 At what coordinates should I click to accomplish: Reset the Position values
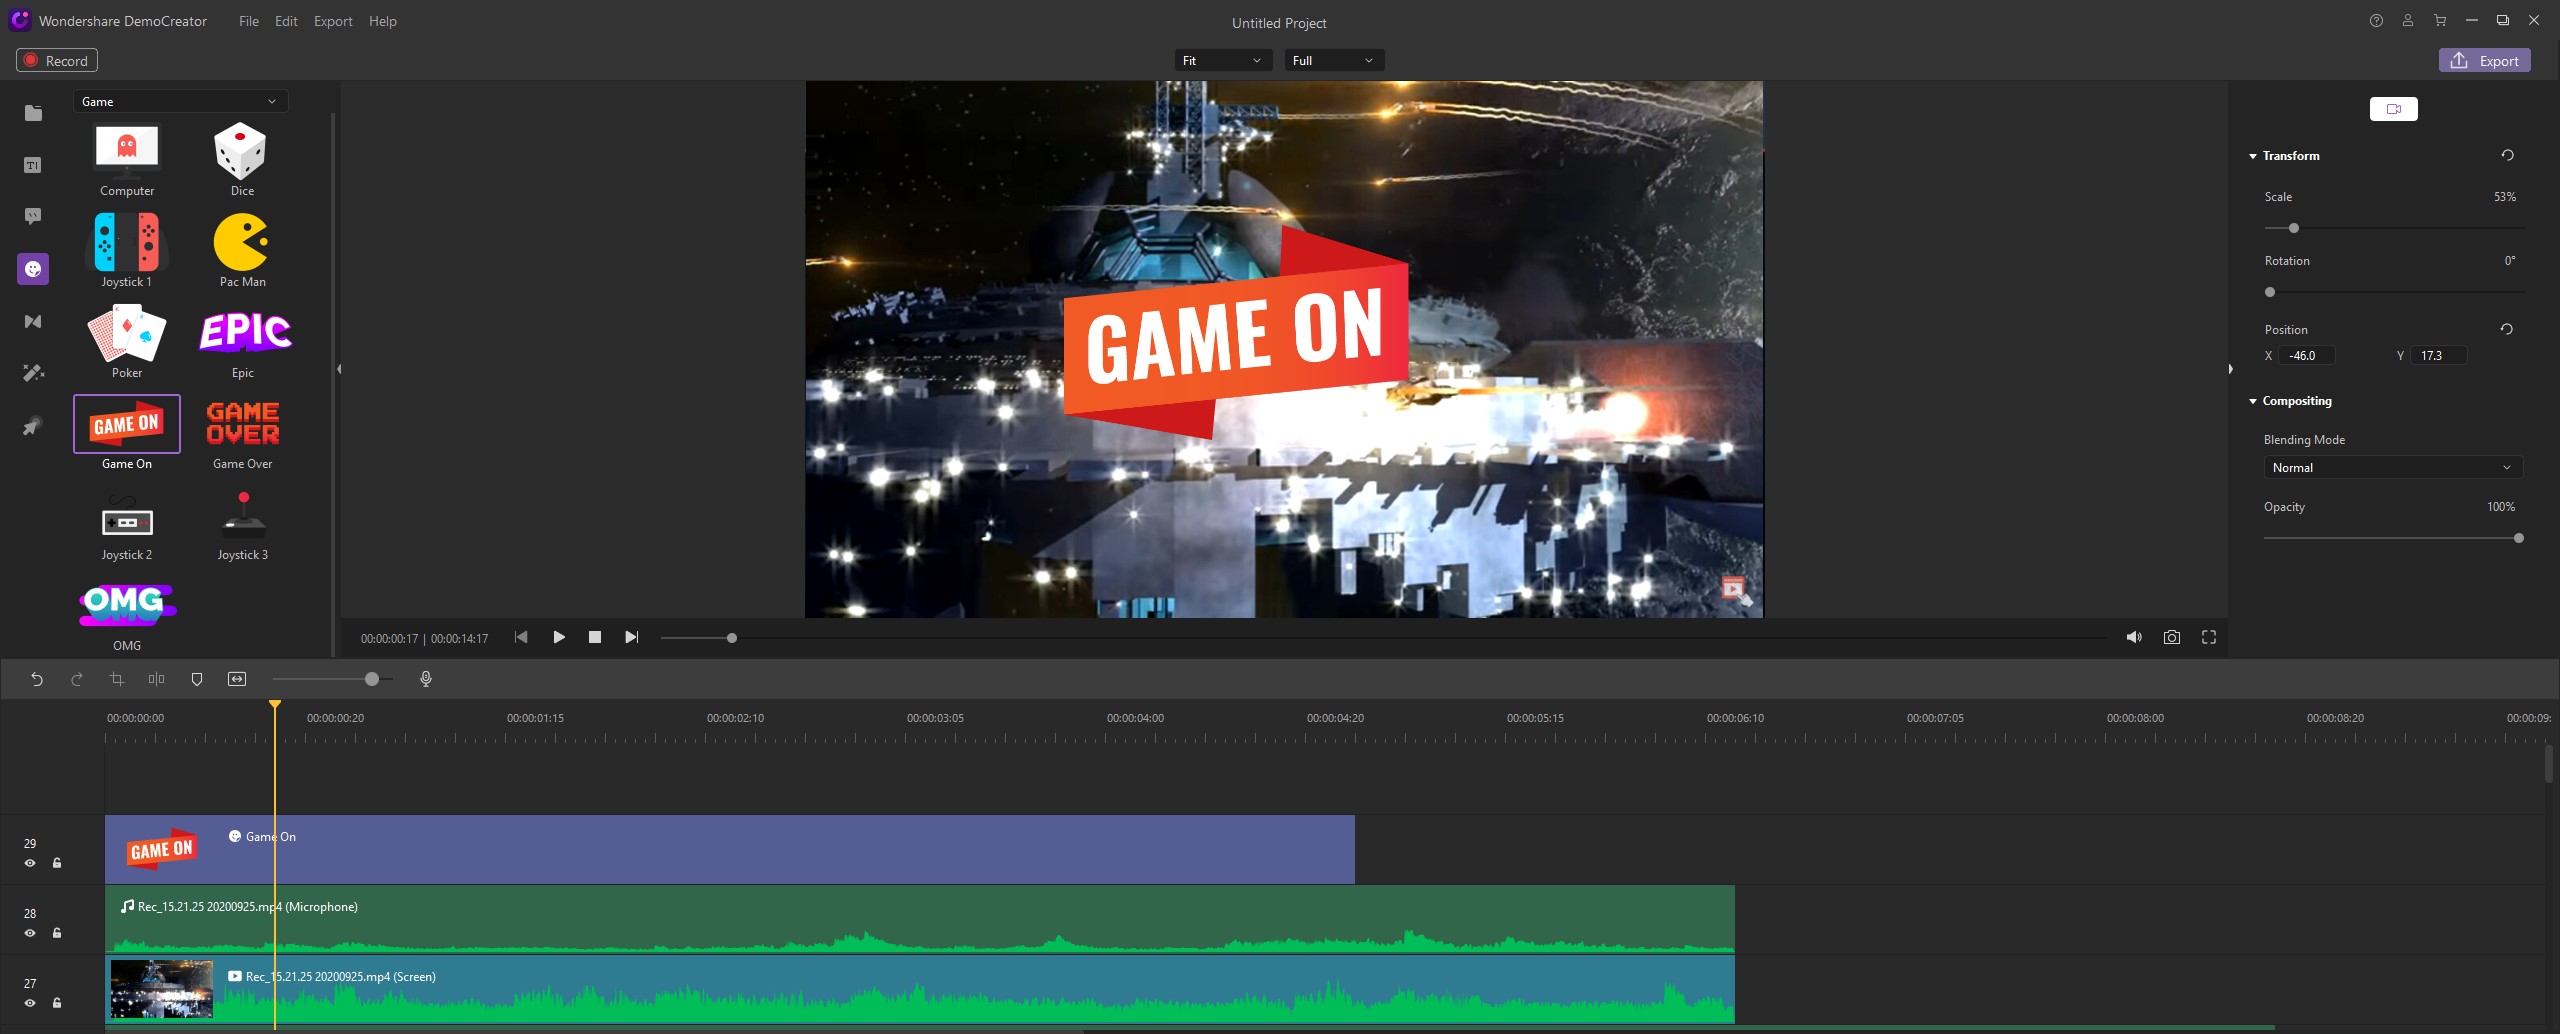point(2507,329)
